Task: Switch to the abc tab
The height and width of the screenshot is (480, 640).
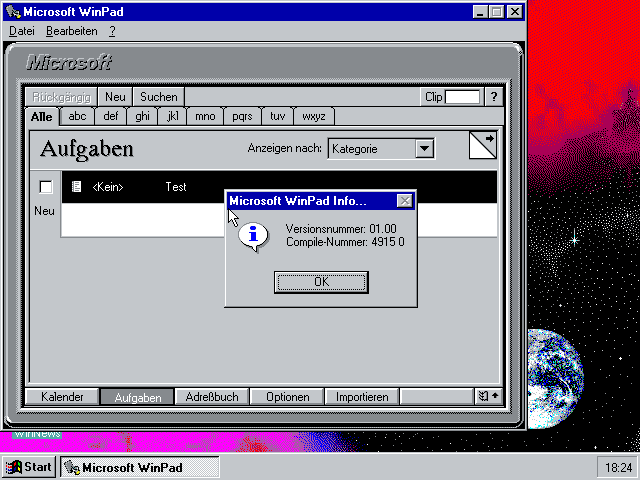Action: click(x=77, y=116)
